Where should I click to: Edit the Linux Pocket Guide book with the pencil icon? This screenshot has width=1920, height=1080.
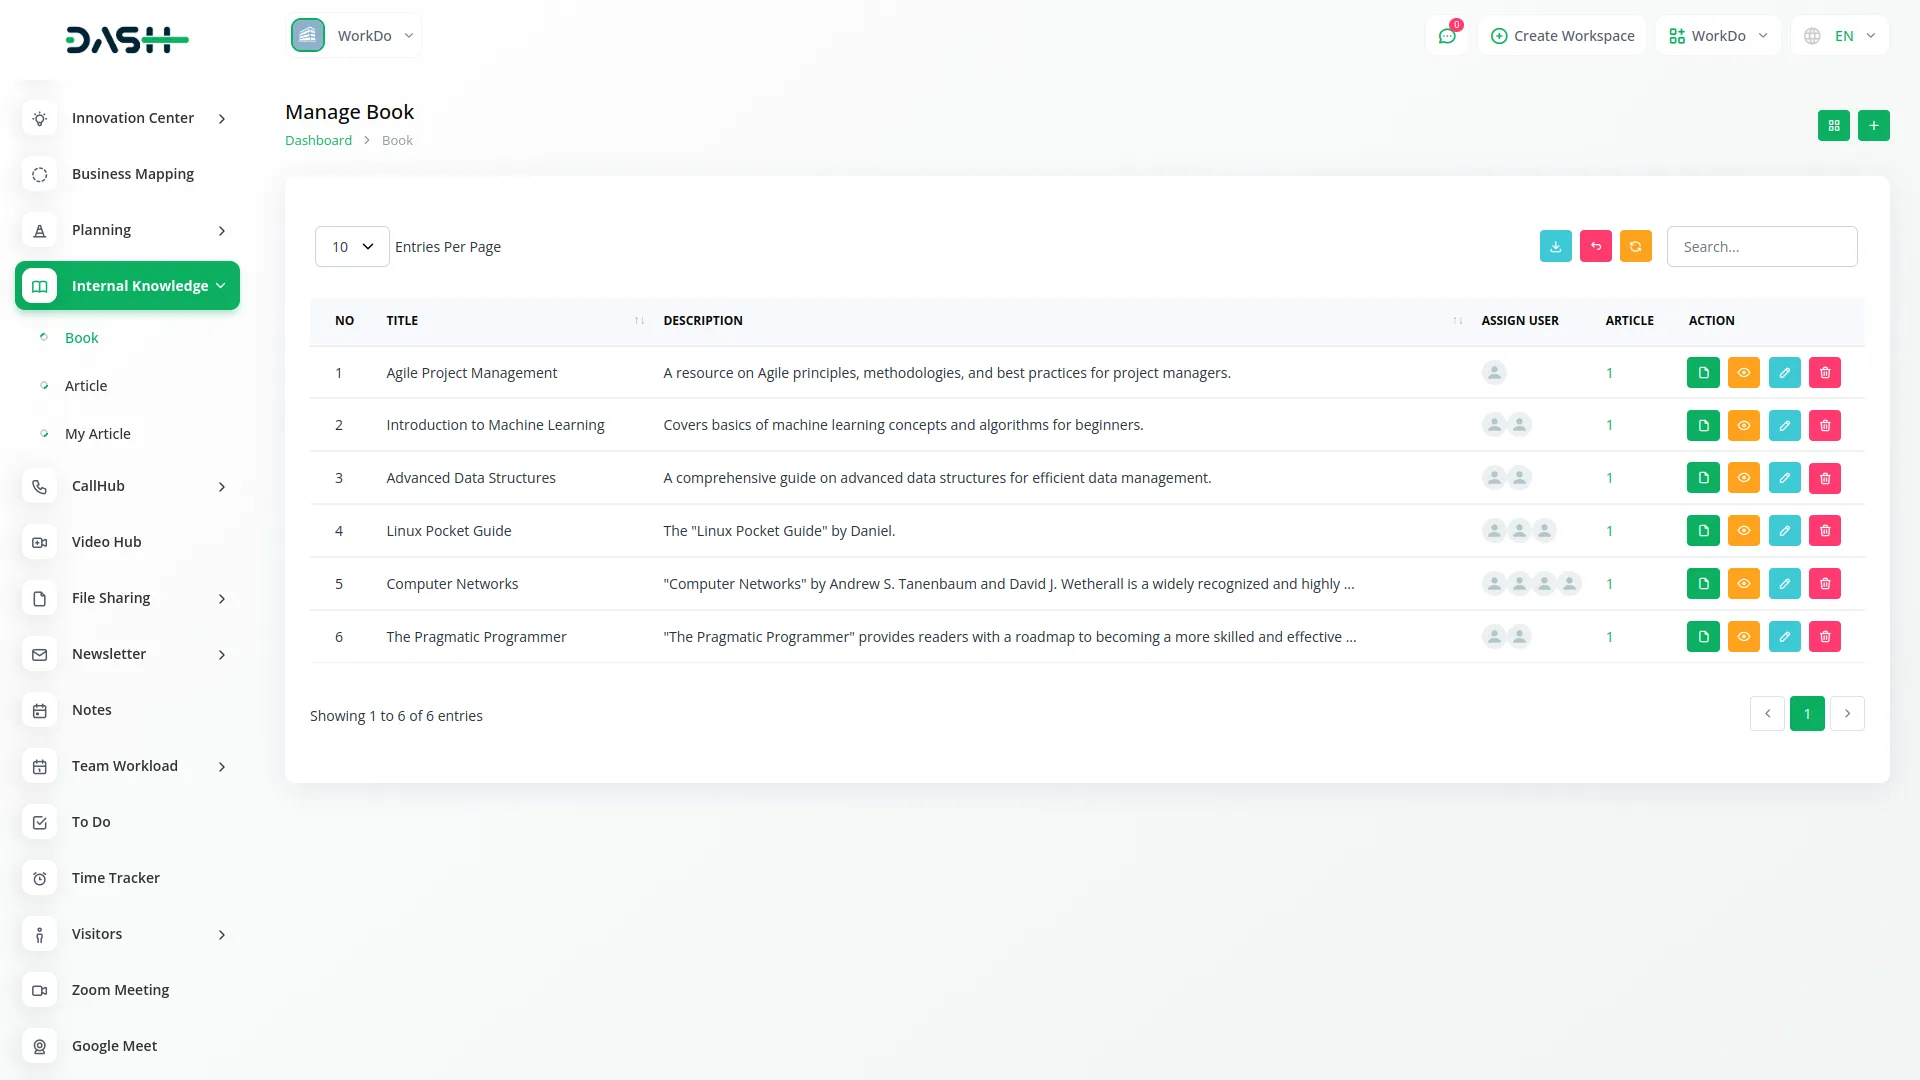tap(1784, 530)
